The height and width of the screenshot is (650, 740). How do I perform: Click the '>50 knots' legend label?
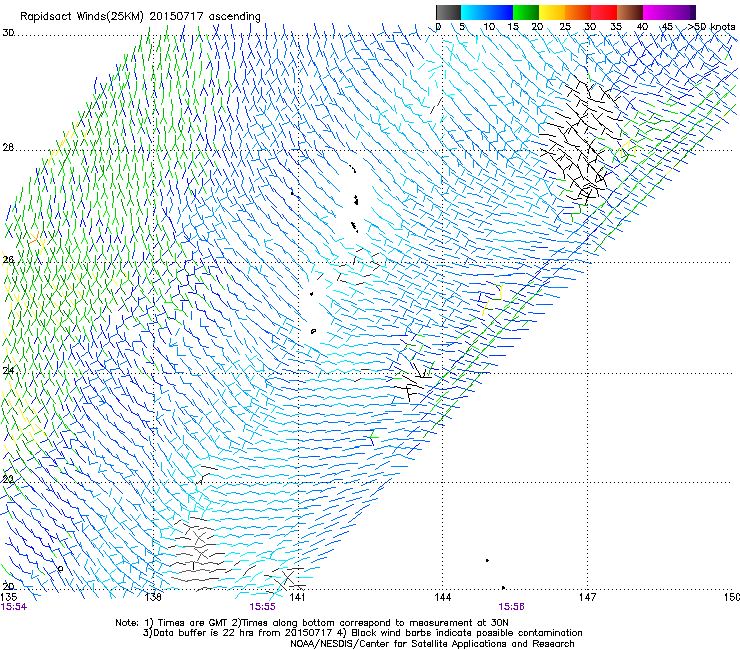711,27
